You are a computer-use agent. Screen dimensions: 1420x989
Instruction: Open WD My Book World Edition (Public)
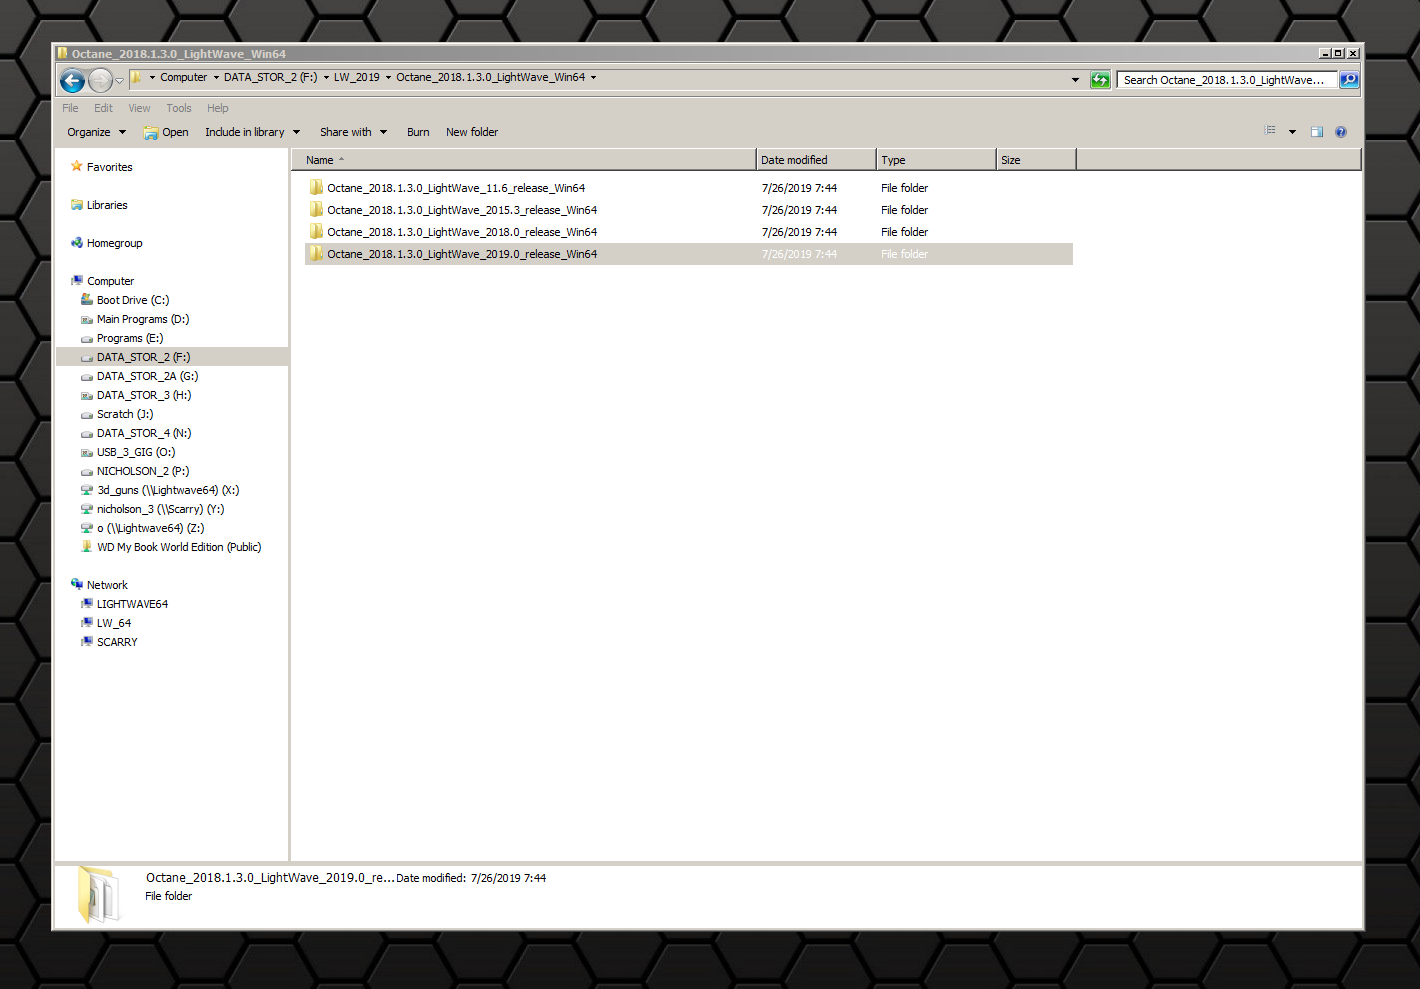point(179,547)
